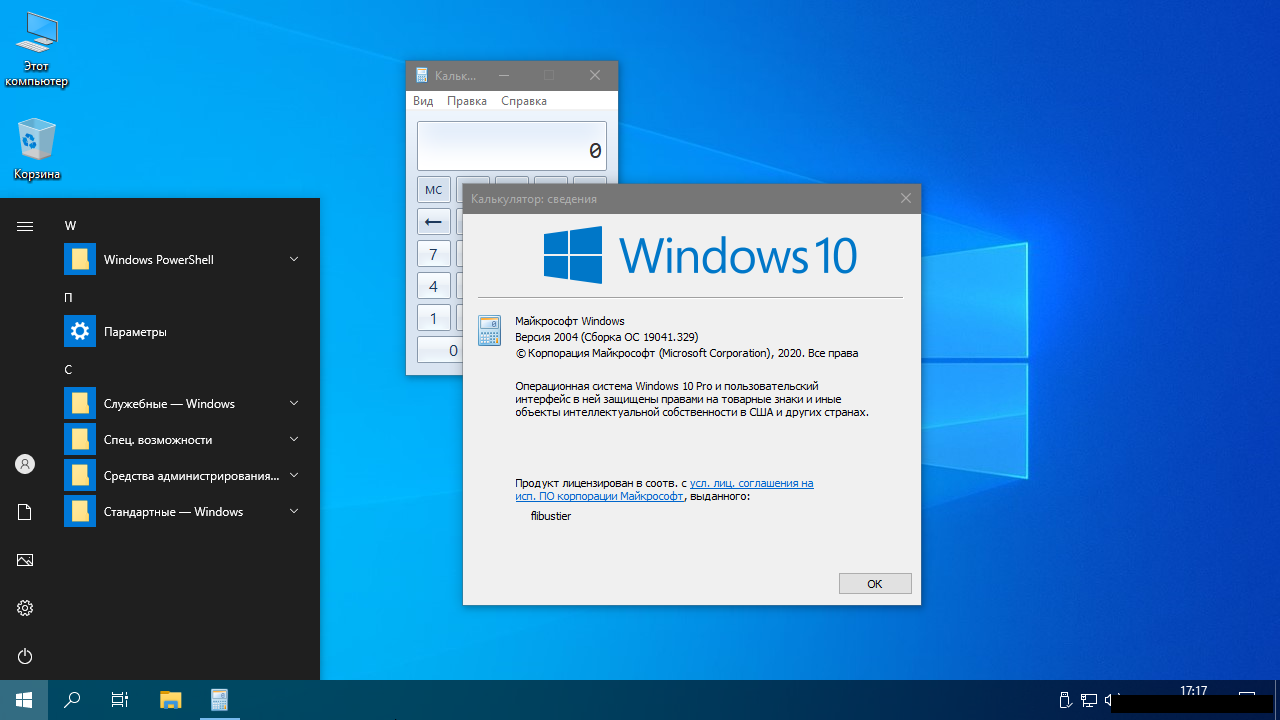Close the Калькулятор: сведения dialog

tap(905, 199)
